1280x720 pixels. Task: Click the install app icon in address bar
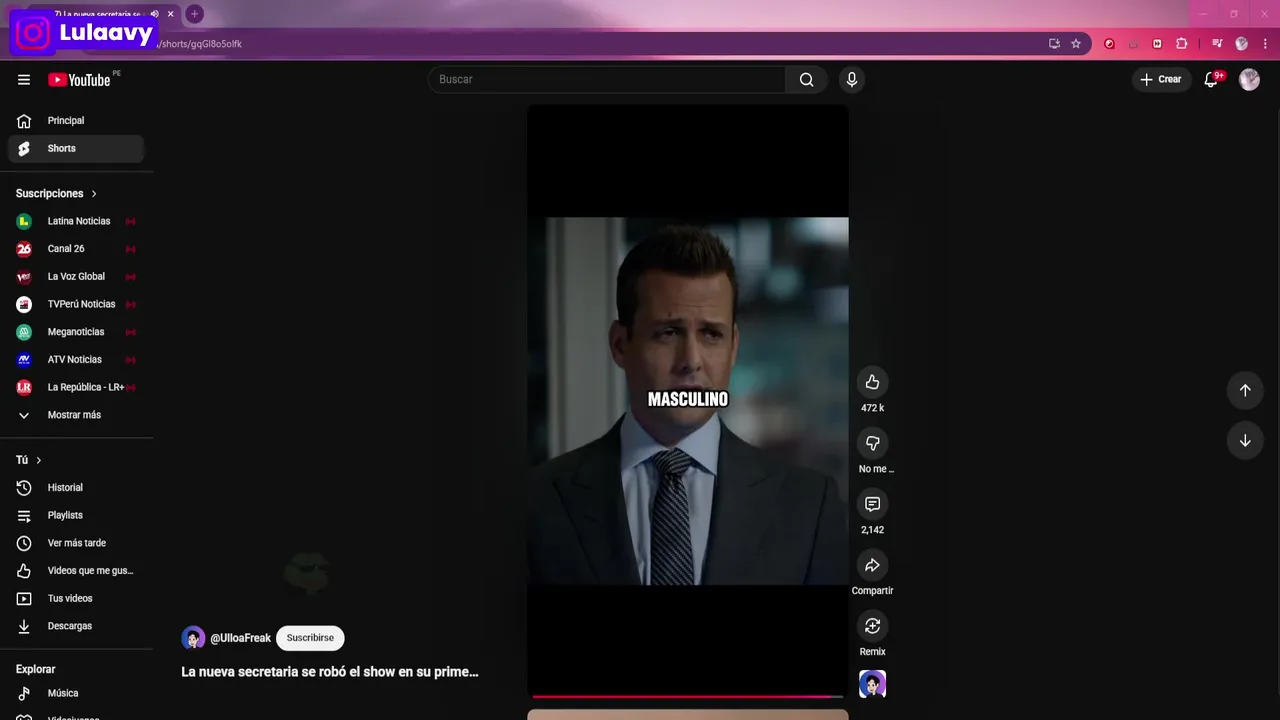pyautogui.click(x=1054, y=44)
